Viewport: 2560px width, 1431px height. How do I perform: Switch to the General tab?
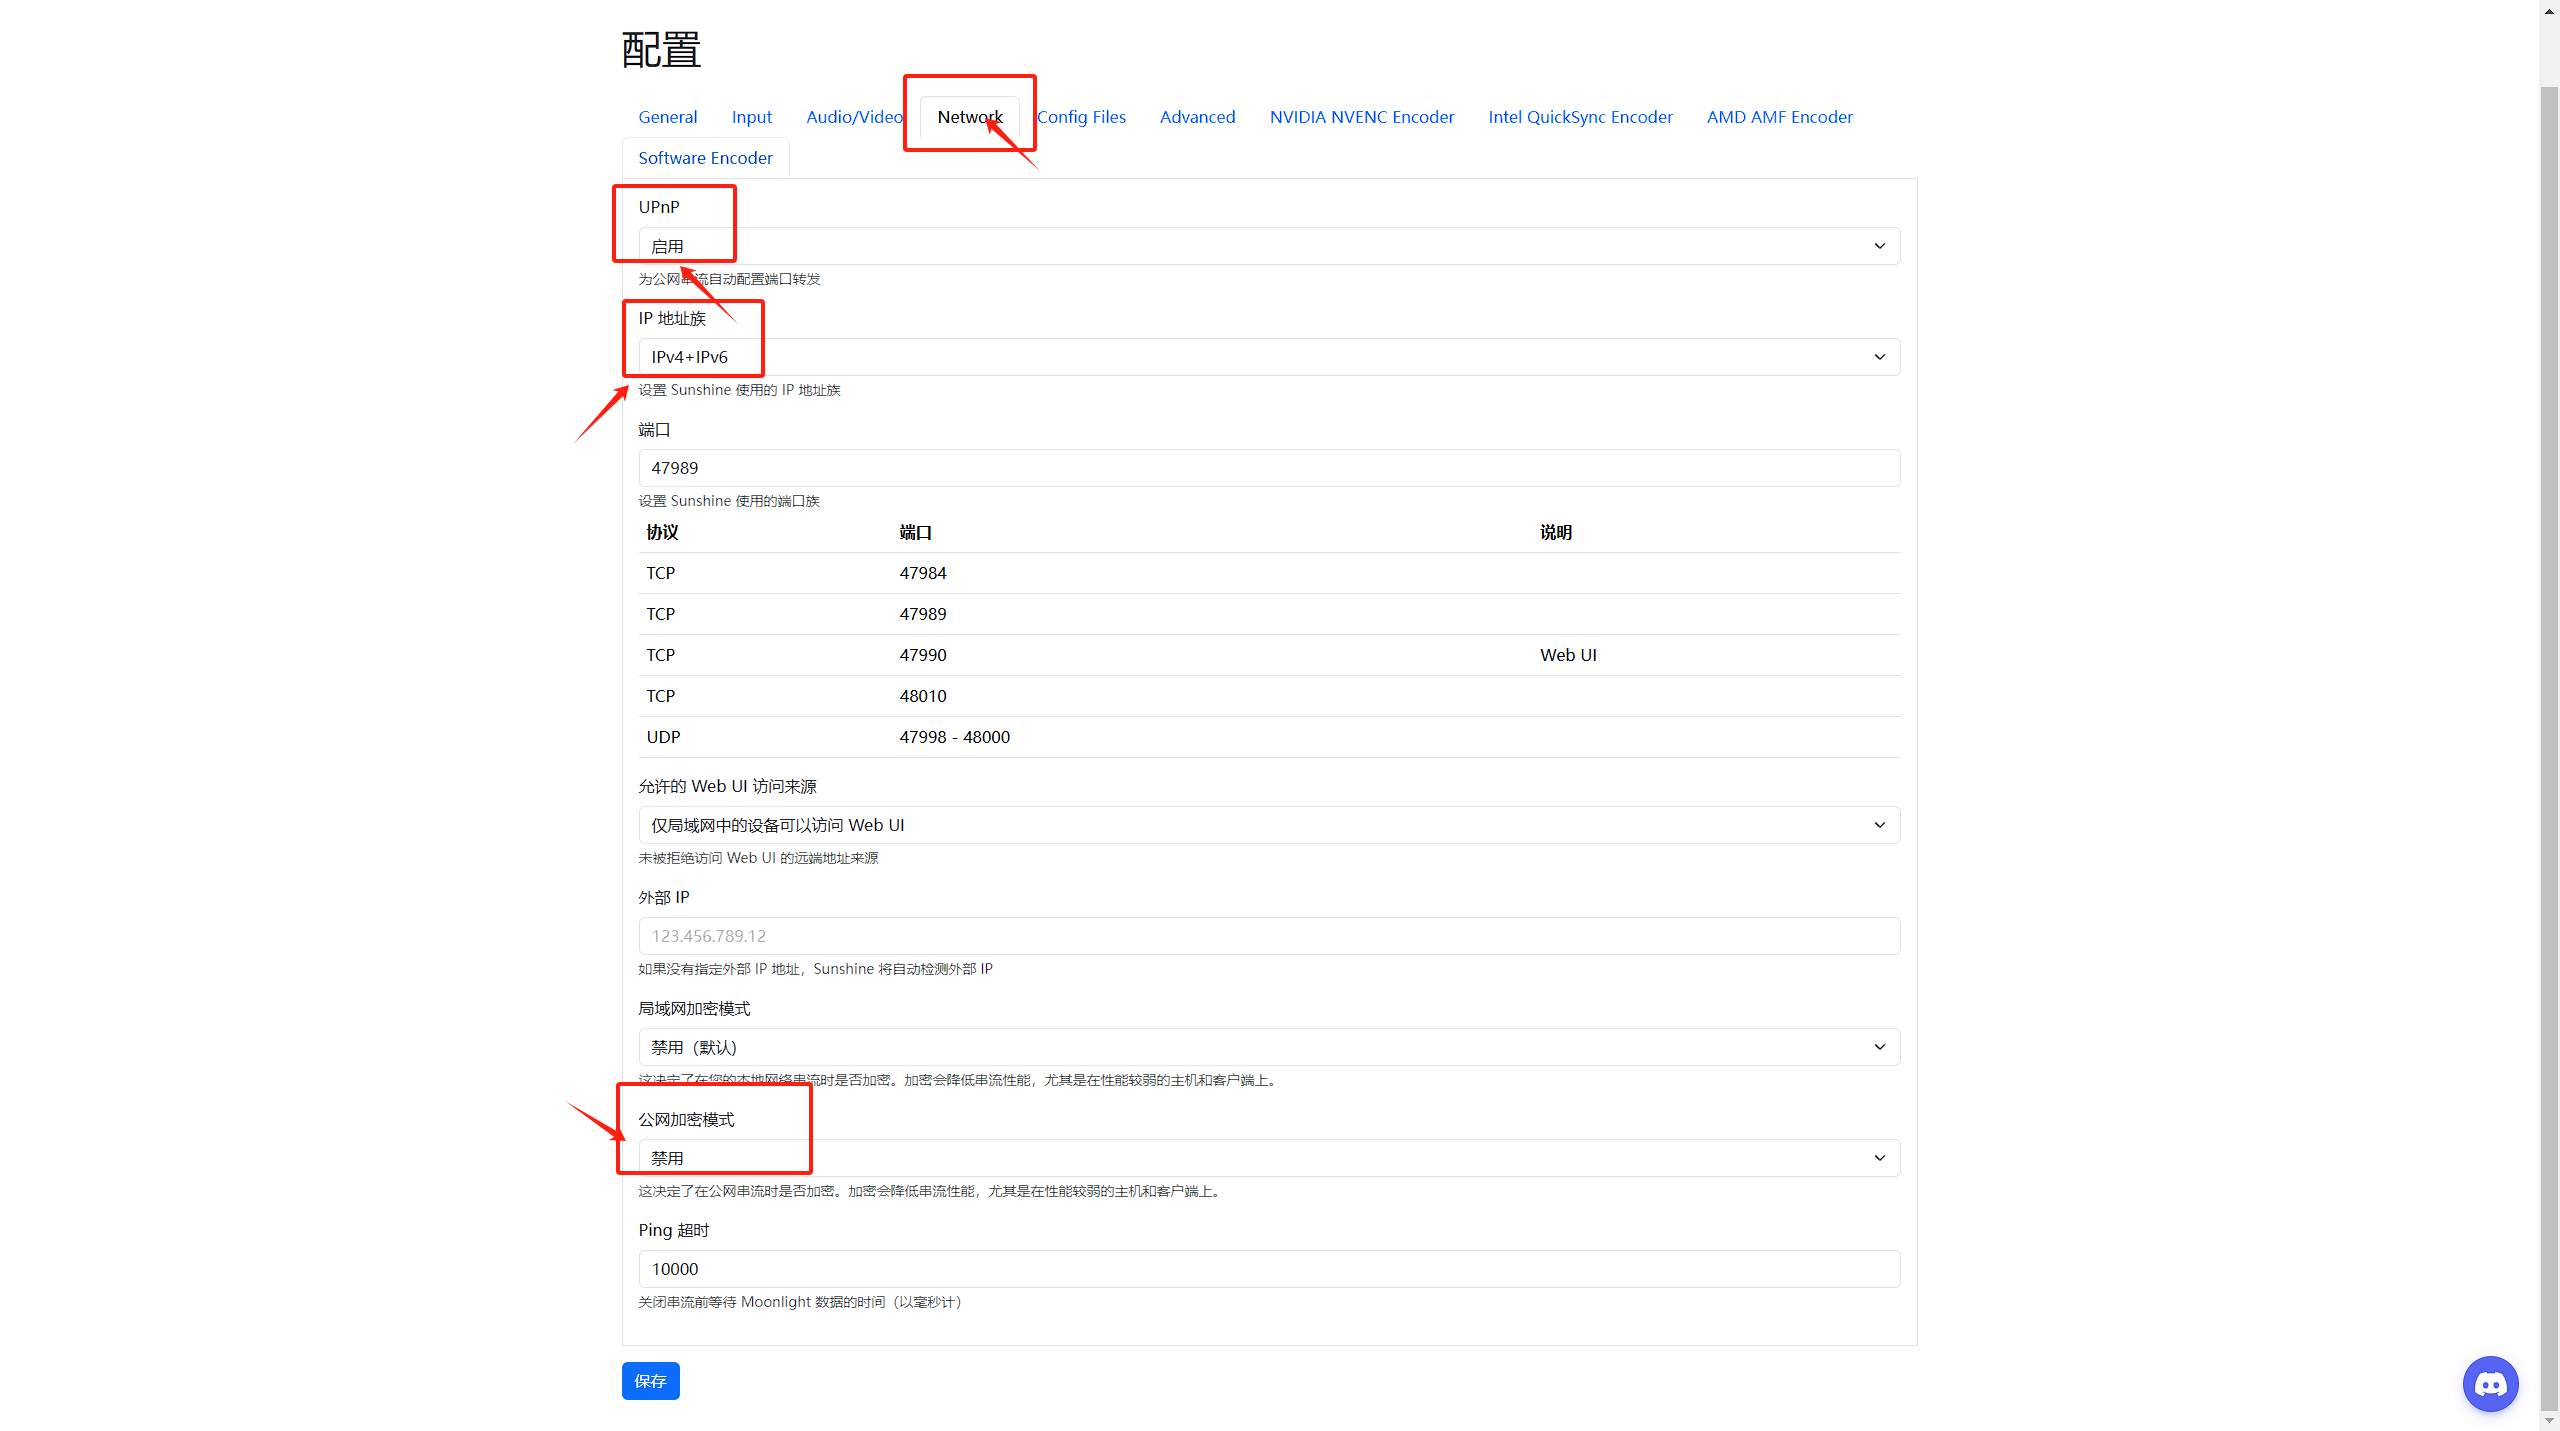point(668,117)
